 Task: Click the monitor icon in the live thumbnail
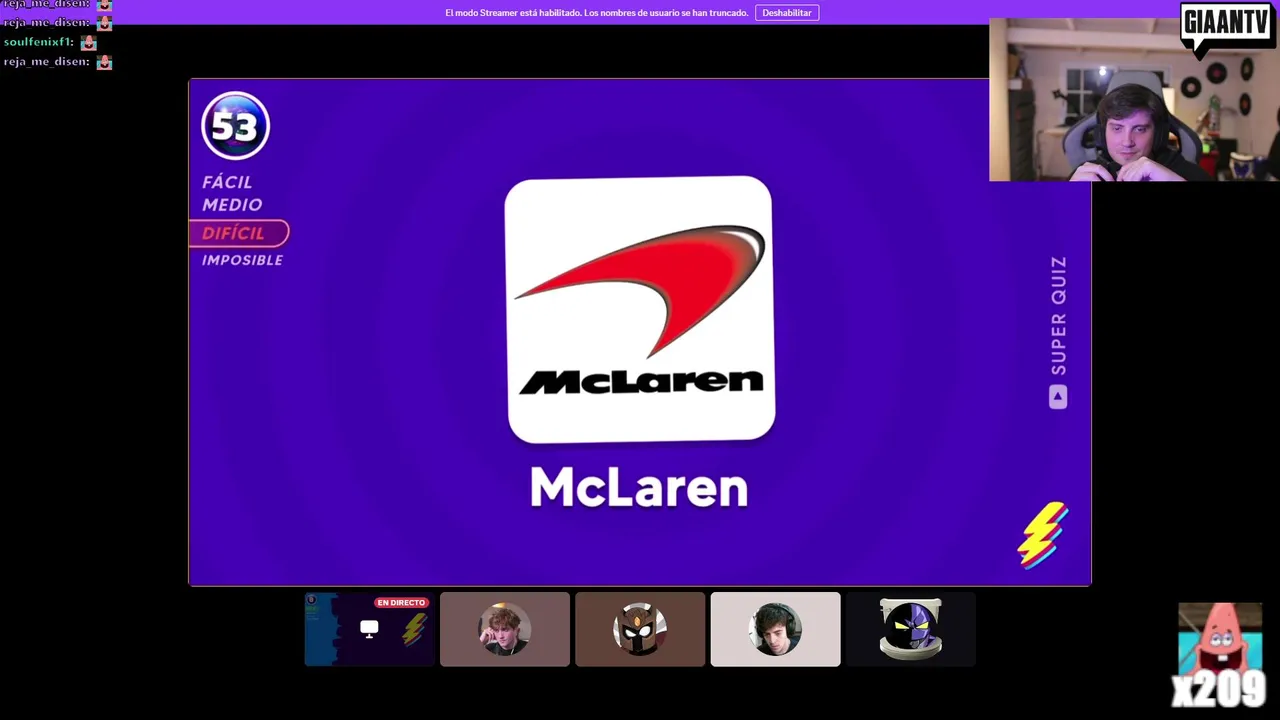pyautogui.click(x=369, y=629)
